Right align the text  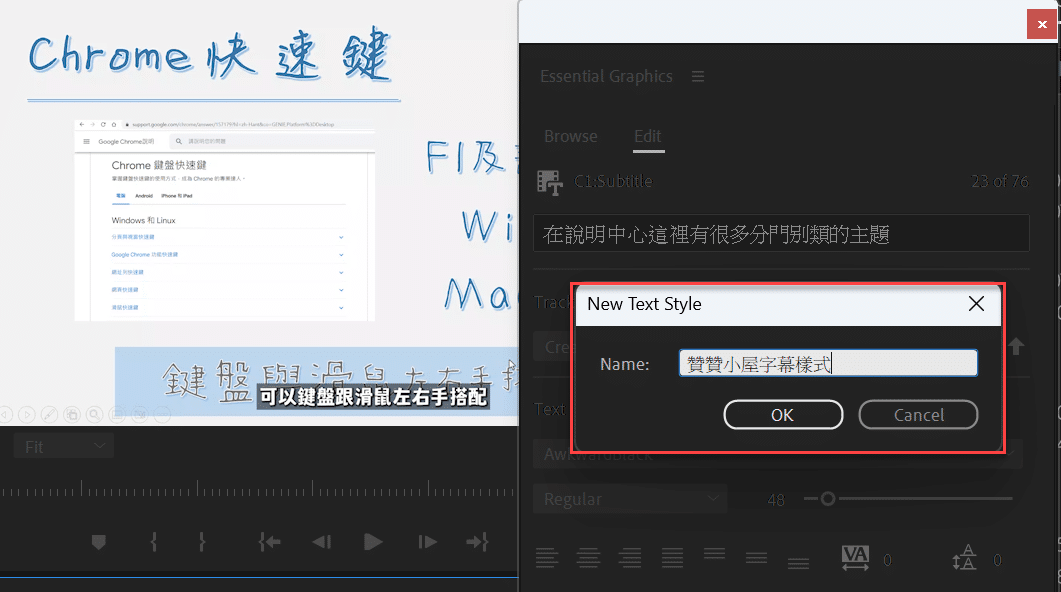630,558
